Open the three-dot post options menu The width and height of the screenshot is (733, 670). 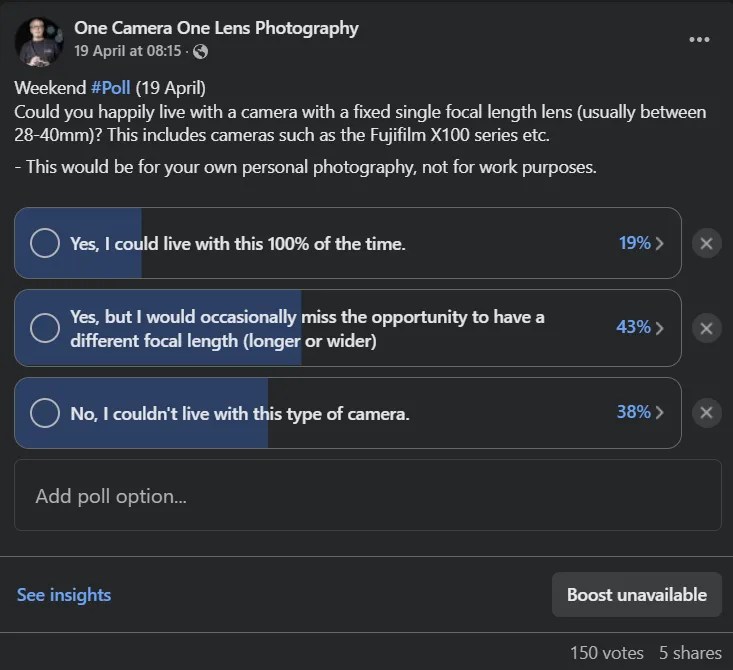700,39
